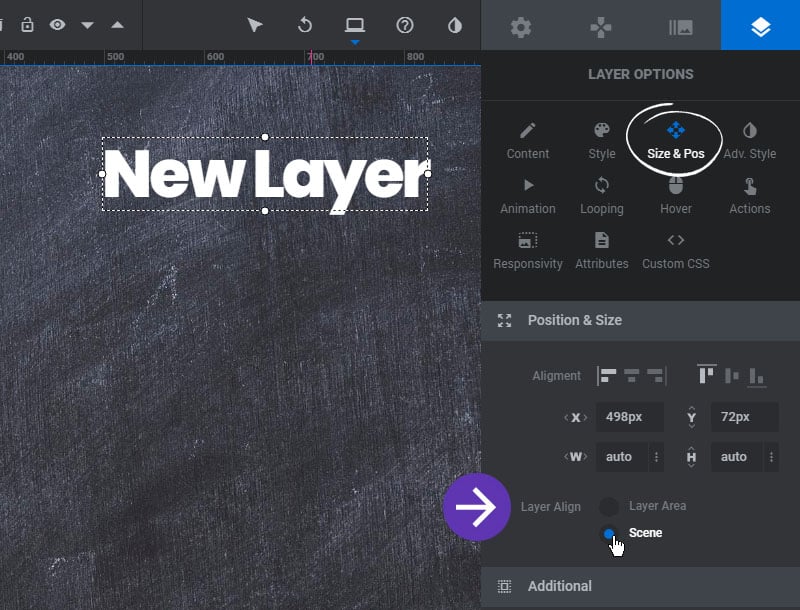
Task: Click the undo history icon
Action: click(305, 24)
